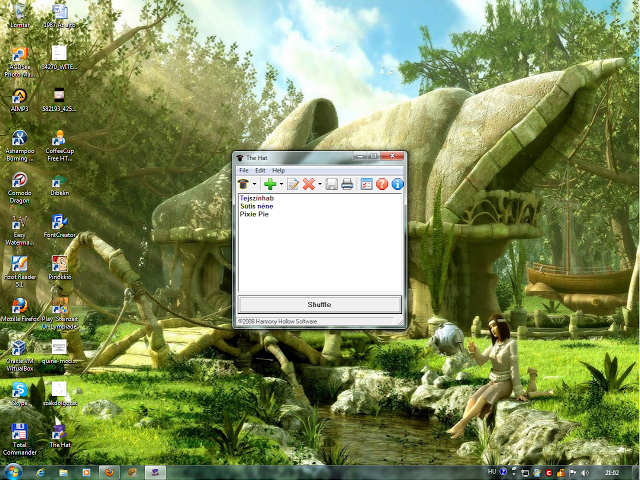The height and width of the screenshot is (481, 640).
Task: Click the printer icon in toolbar
Action: [x=346, y=184]
